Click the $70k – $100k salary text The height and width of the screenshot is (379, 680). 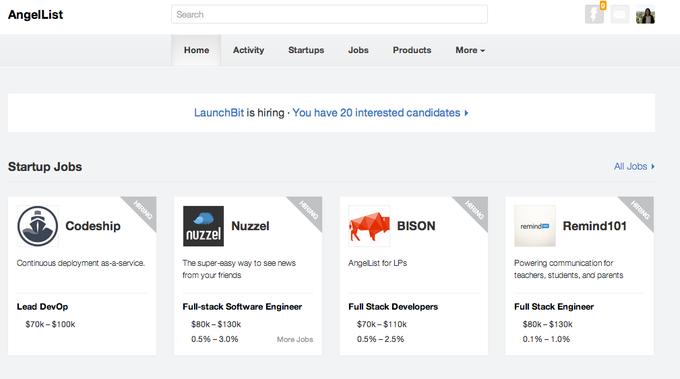50,324
